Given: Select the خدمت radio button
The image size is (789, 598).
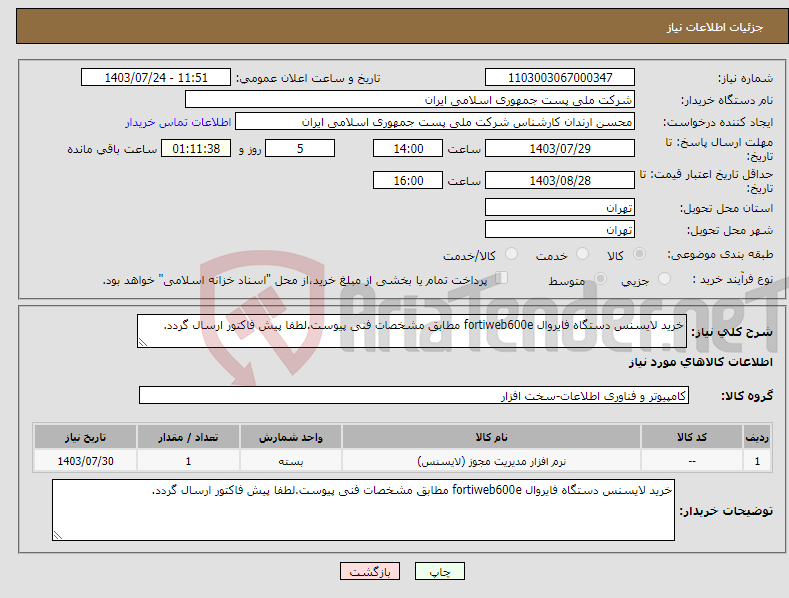Looking at the screenshot, I should [x=582, y=254].
